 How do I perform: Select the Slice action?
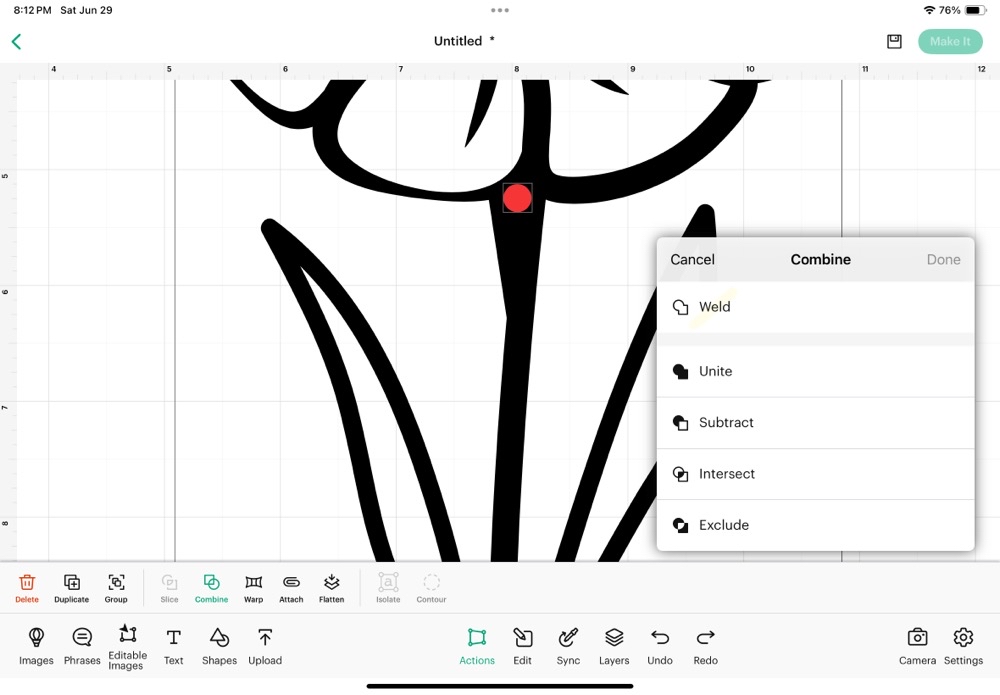170,588
